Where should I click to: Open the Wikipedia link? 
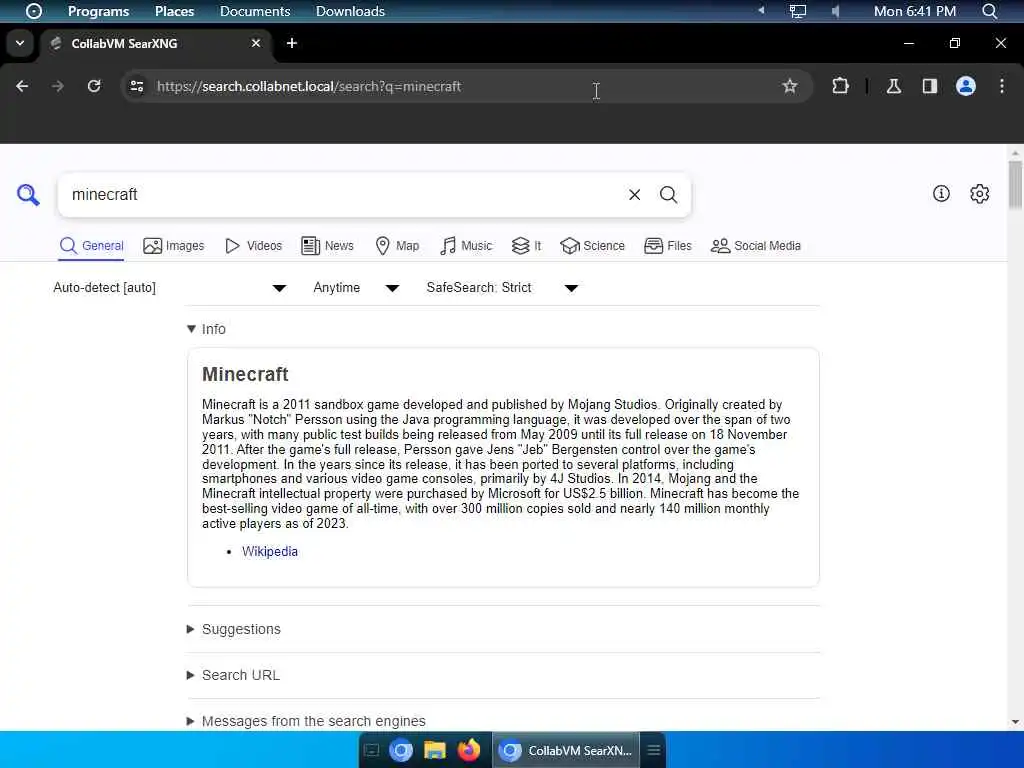(x=270, y=551)
